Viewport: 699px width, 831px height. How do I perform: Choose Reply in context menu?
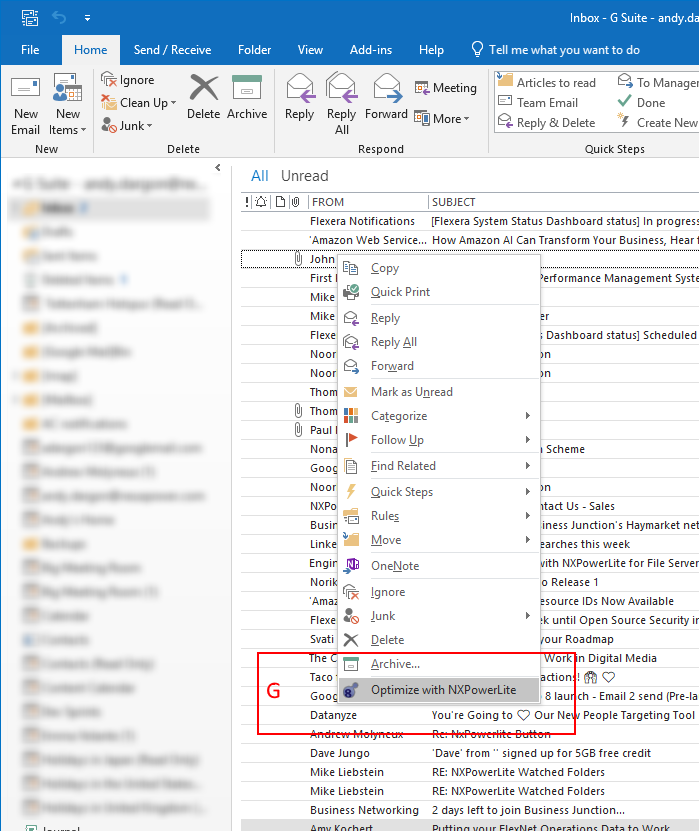[x=439, y=318]
